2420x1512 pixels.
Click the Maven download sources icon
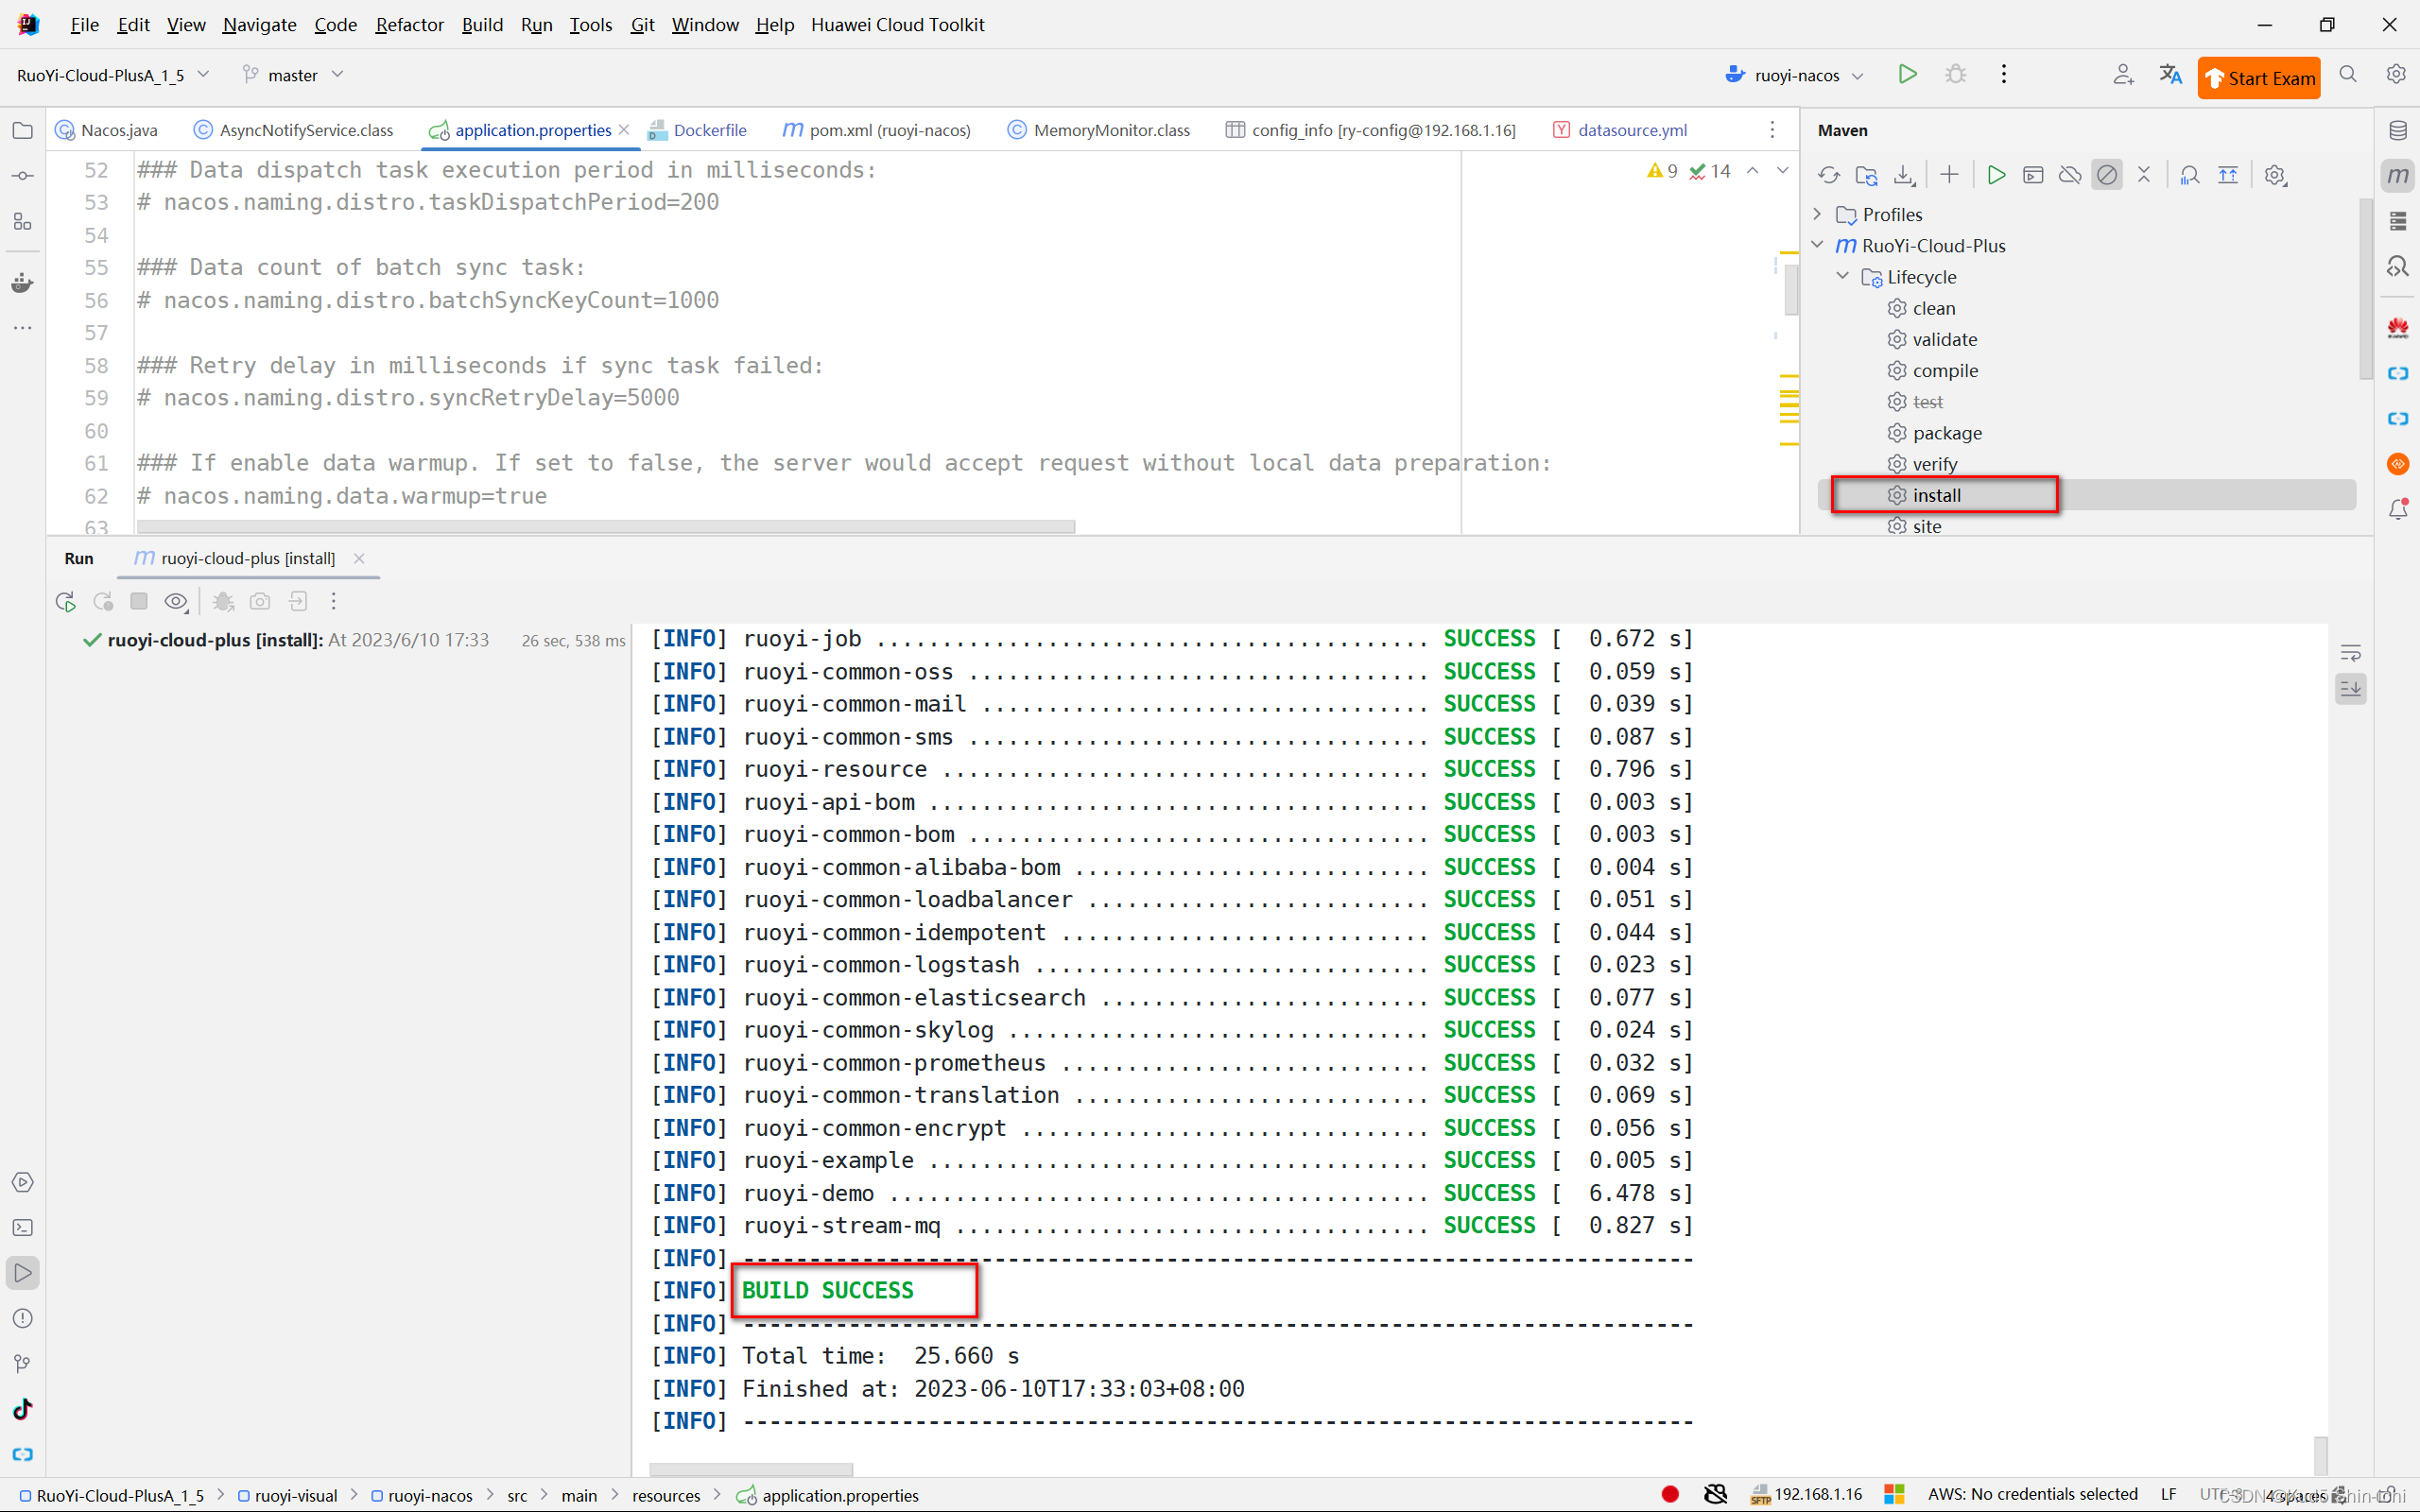[1904, 175]
